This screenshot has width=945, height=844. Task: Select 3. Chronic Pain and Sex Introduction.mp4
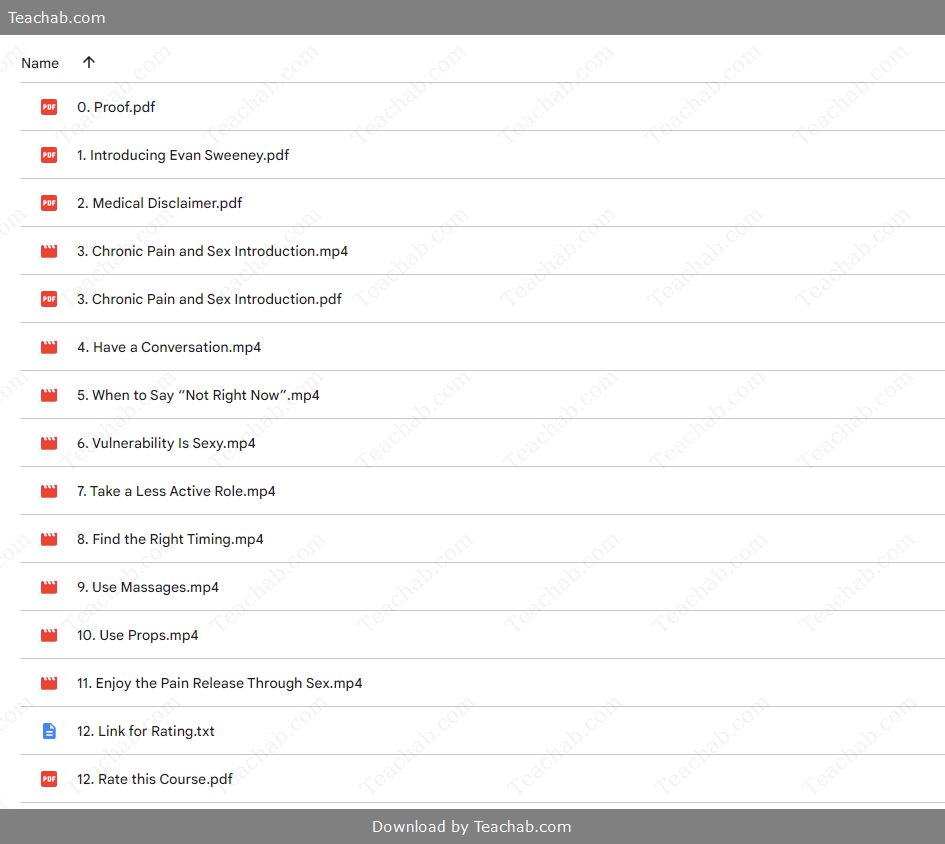point(212,251)
